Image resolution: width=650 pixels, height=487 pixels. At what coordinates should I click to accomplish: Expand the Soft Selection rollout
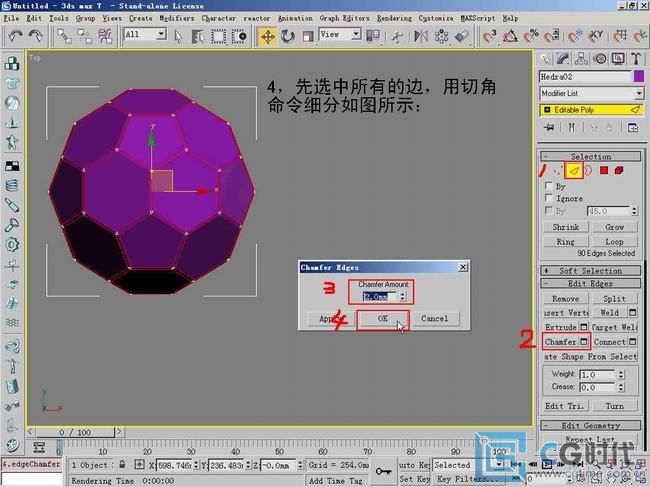click(x=591, y=271)
